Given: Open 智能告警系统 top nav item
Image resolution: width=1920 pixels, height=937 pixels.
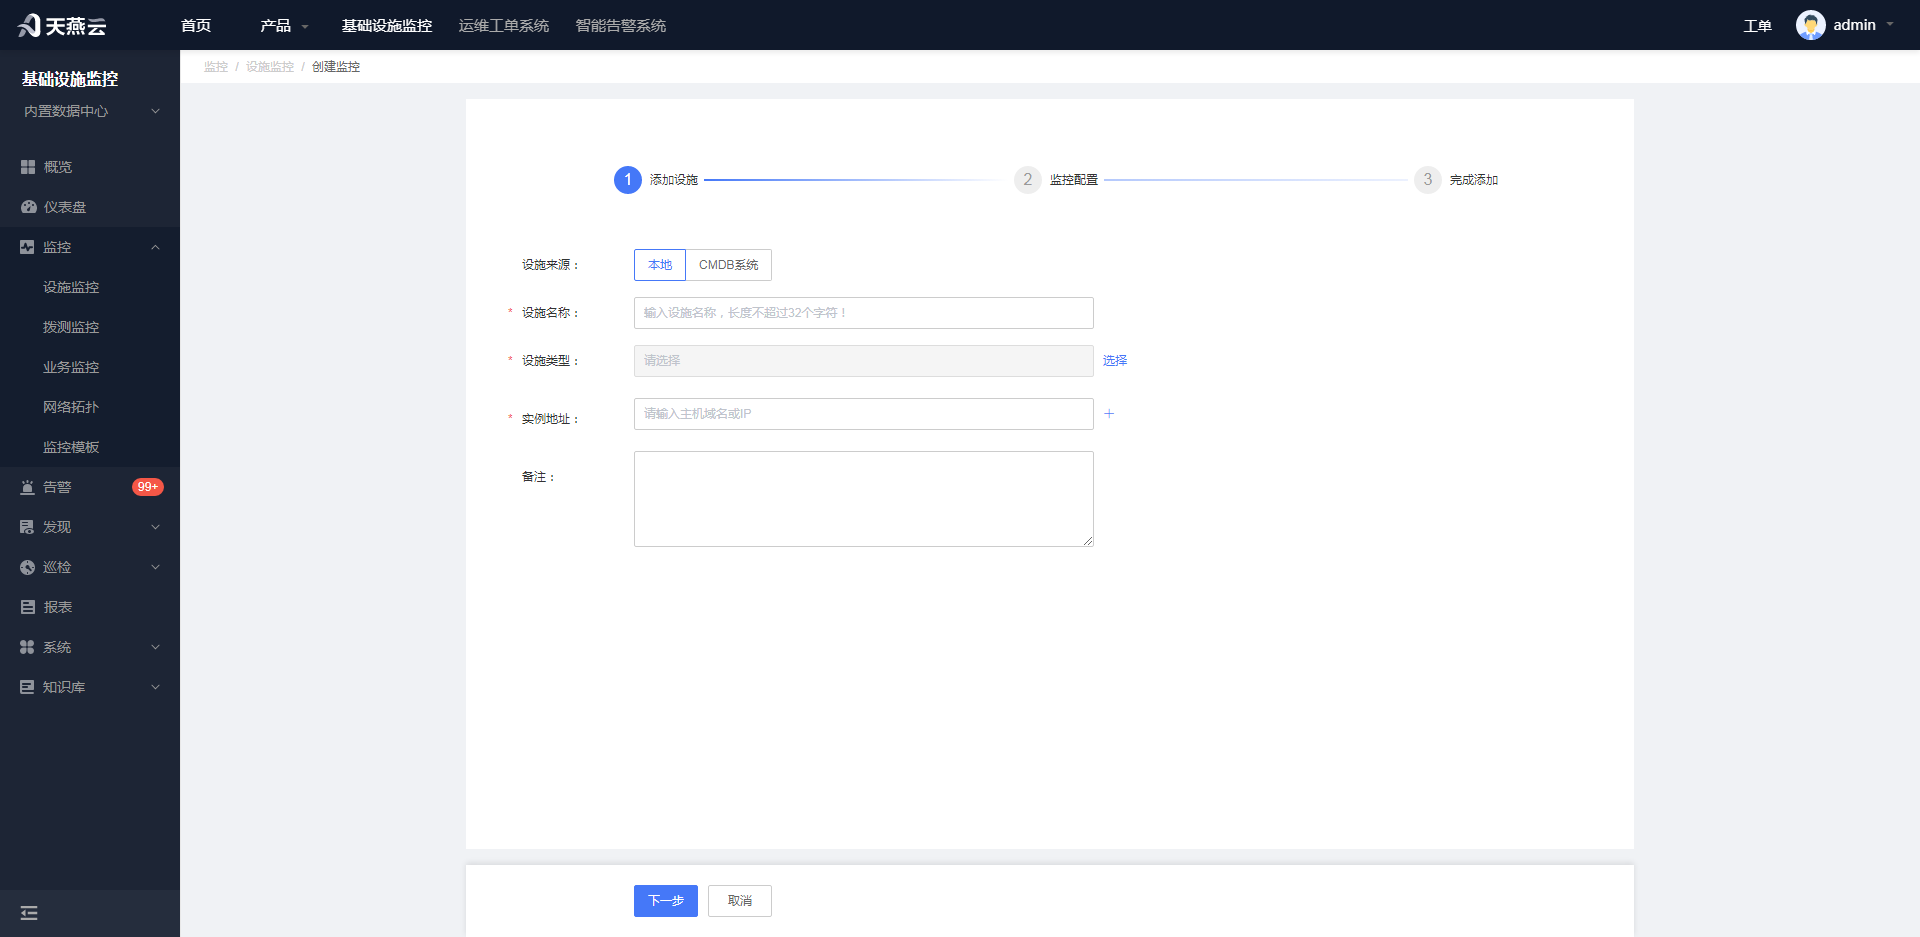Looking at the screenshot, I should coord(621,25).
